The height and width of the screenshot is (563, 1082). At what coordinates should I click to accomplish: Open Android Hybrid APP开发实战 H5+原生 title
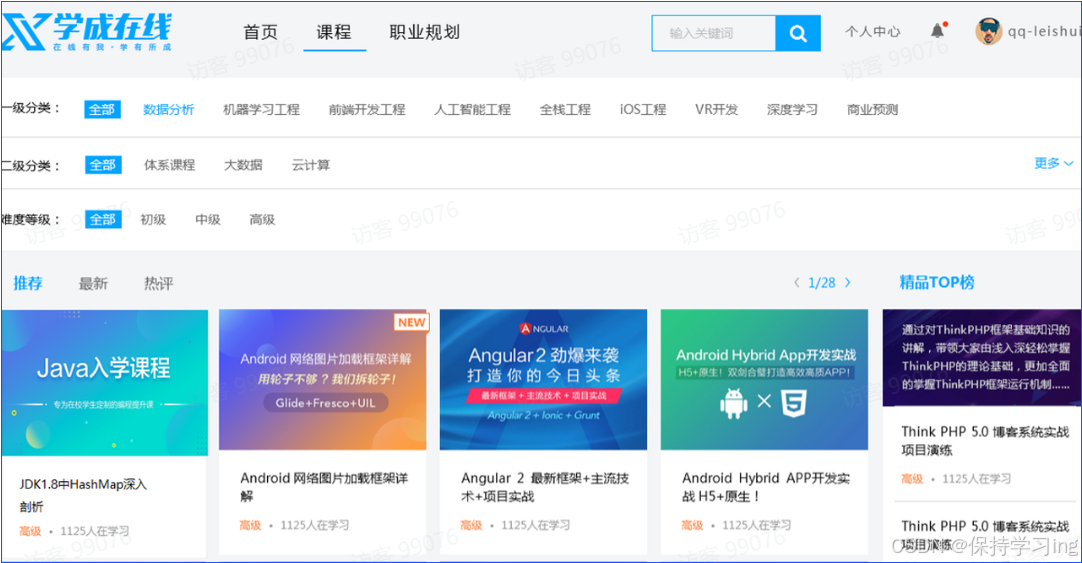[x=765, y=487]
